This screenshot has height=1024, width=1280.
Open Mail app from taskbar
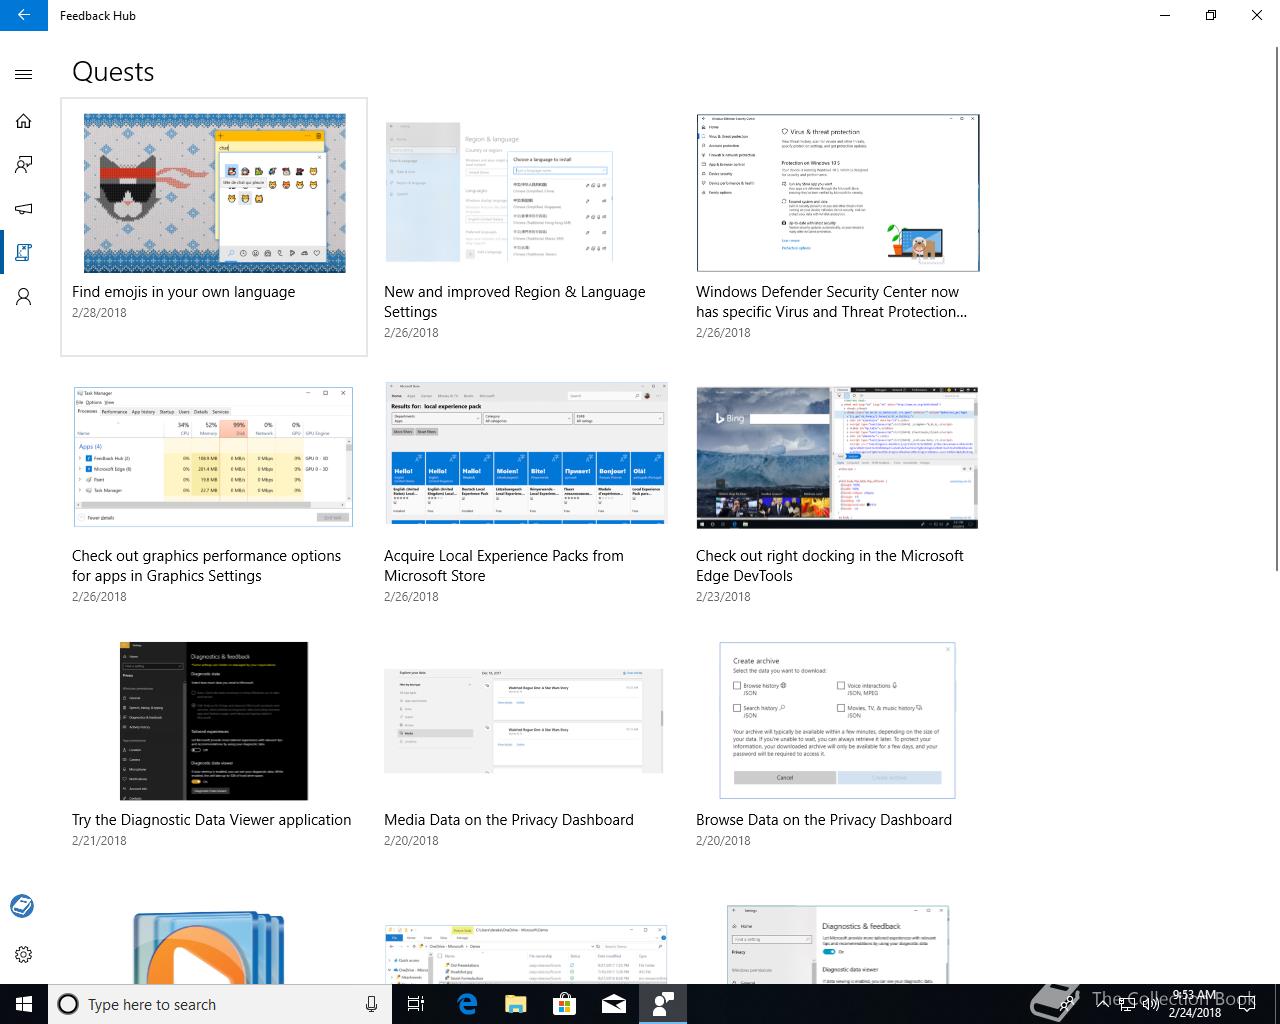tap(614, 1004)
